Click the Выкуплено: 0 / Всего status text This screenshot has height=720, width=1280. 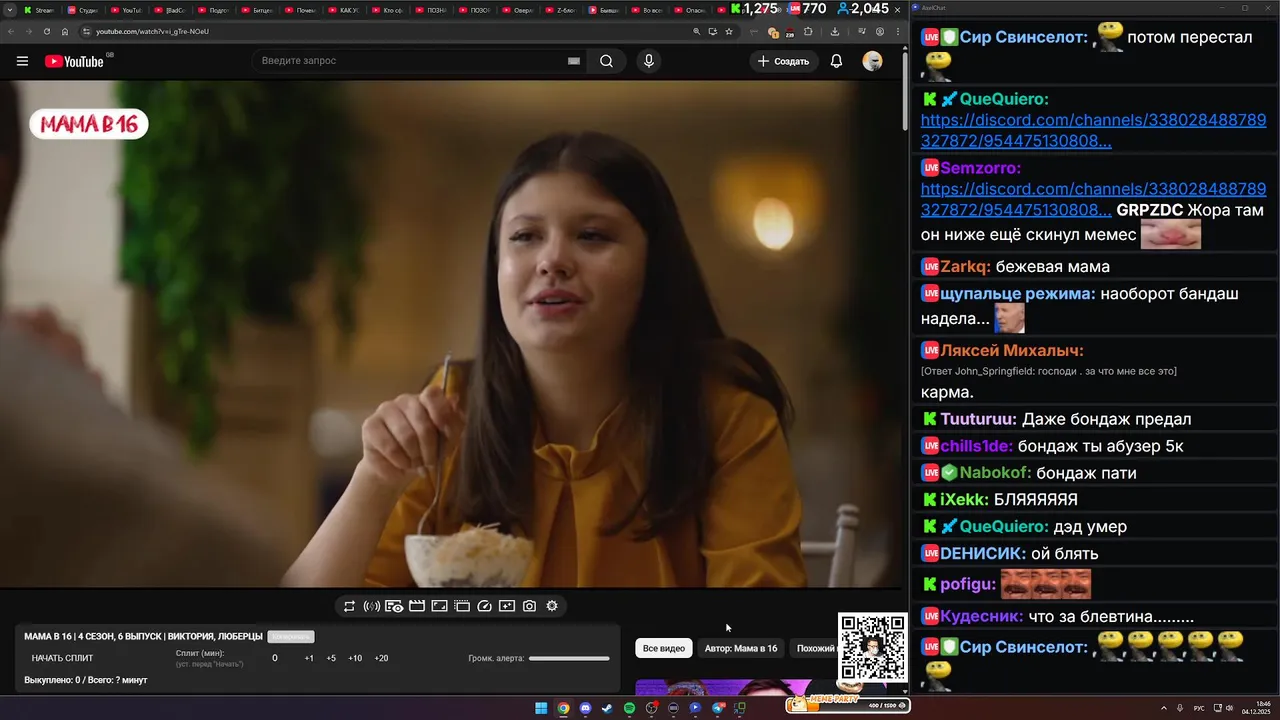tap(86, 680)
